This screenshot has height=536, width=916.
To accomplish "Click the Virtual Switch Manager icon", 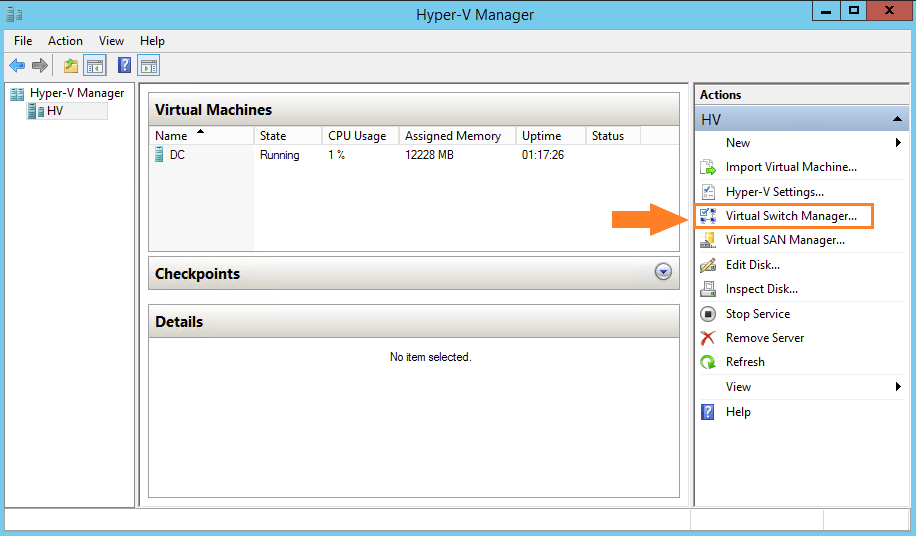I will pos(708,216).
